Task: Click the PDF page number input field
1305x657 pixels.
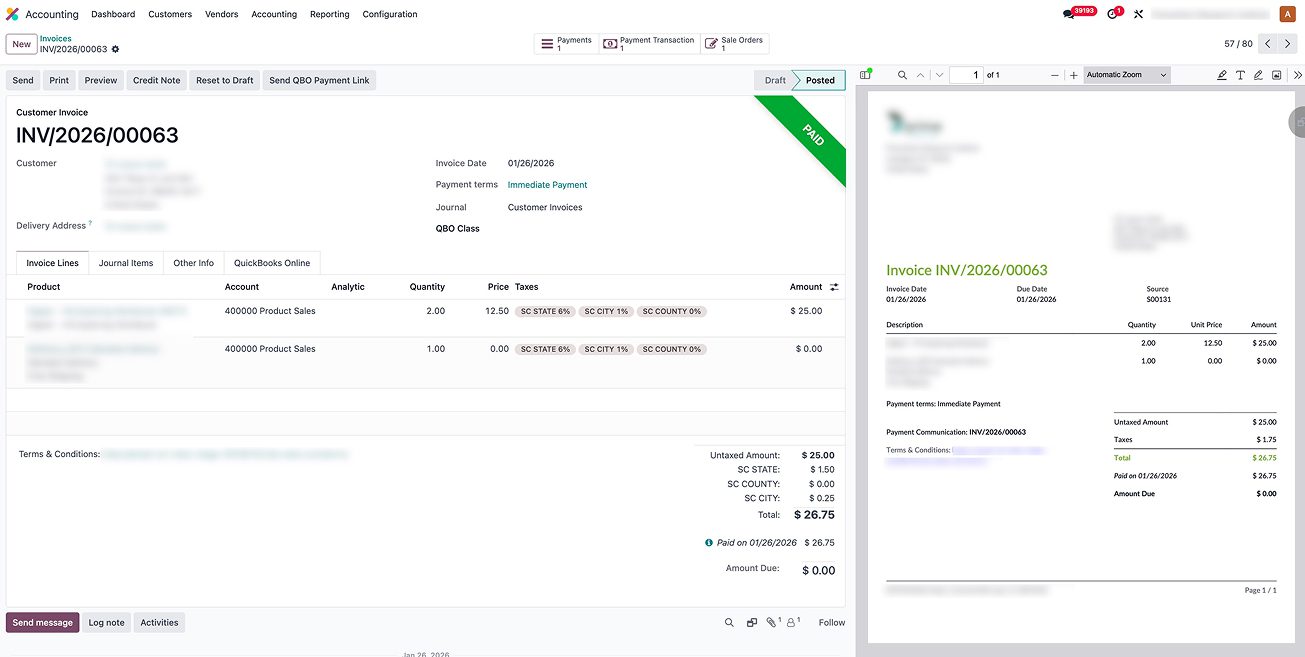Action: (965, 75)
